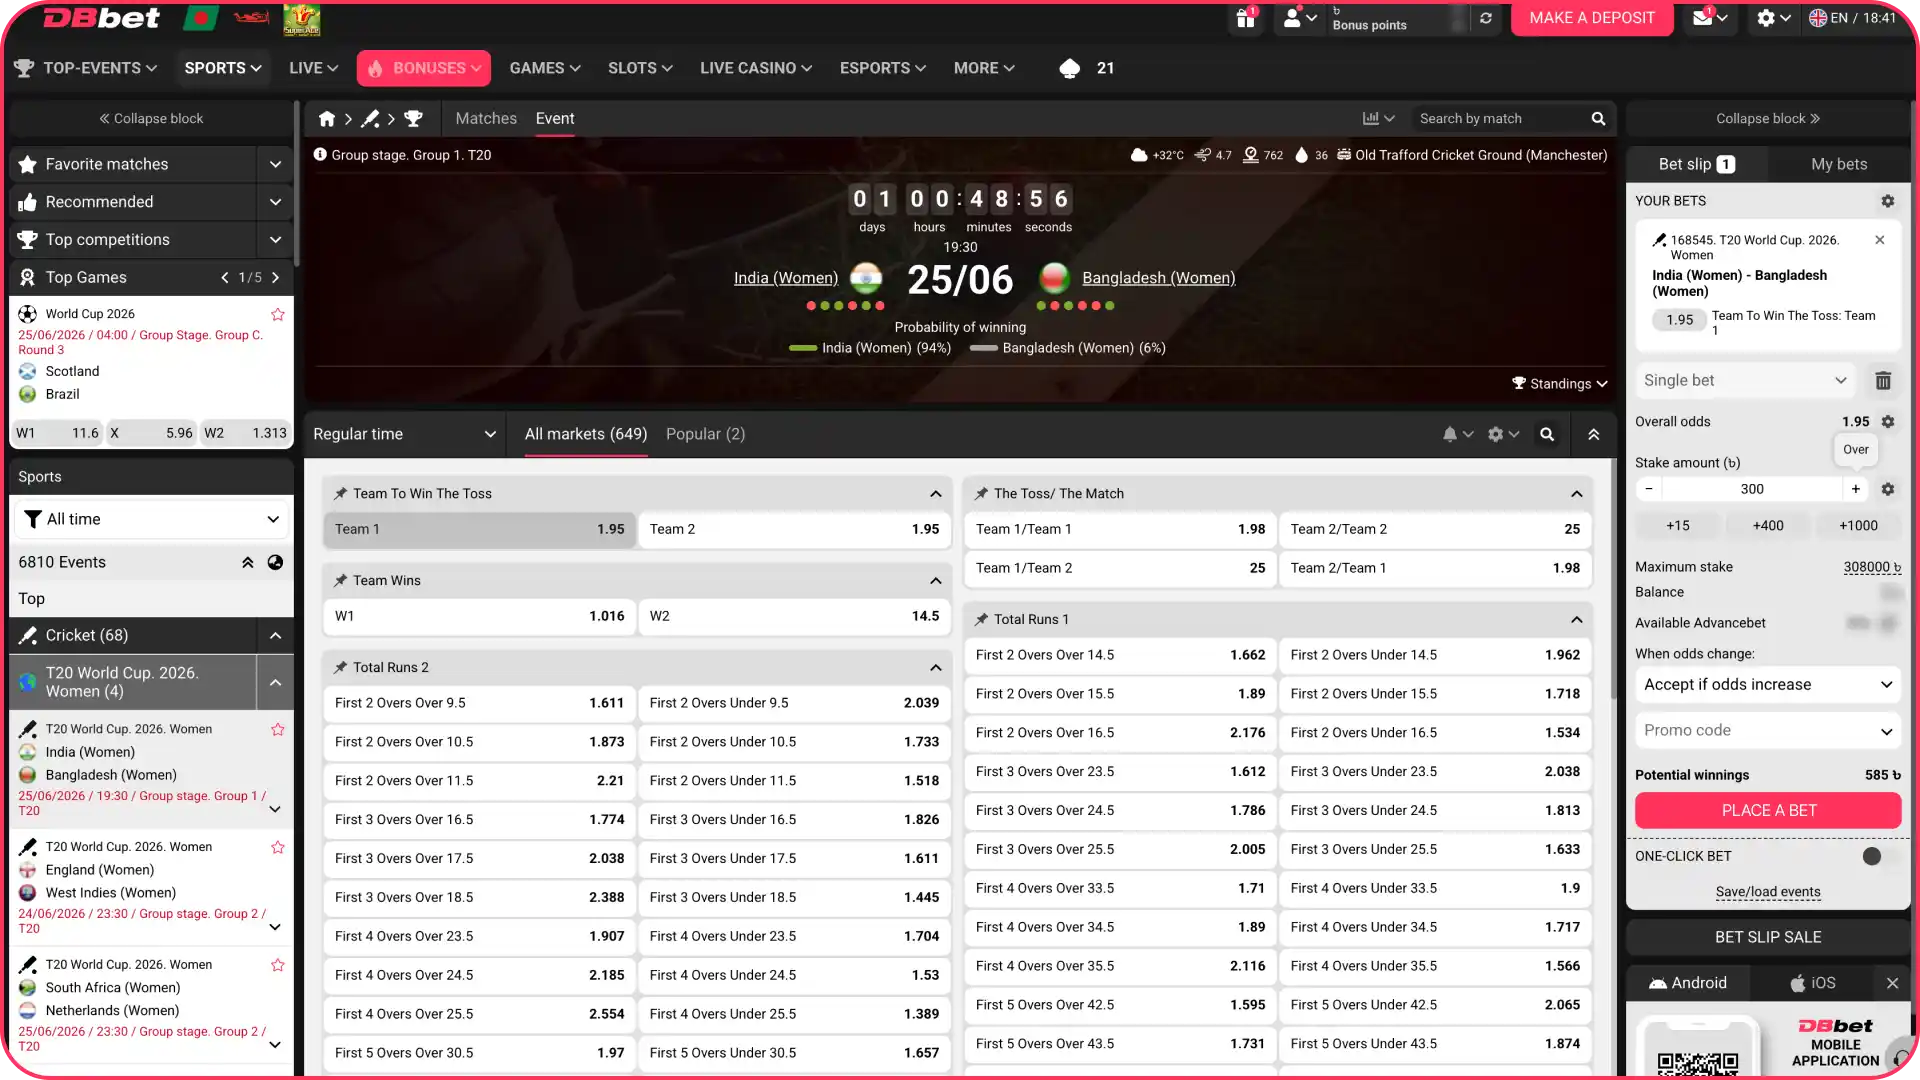This screenshot has width=1920, height=1080.
Task: Close the mobile app banner
Action: pos(1892,984)
